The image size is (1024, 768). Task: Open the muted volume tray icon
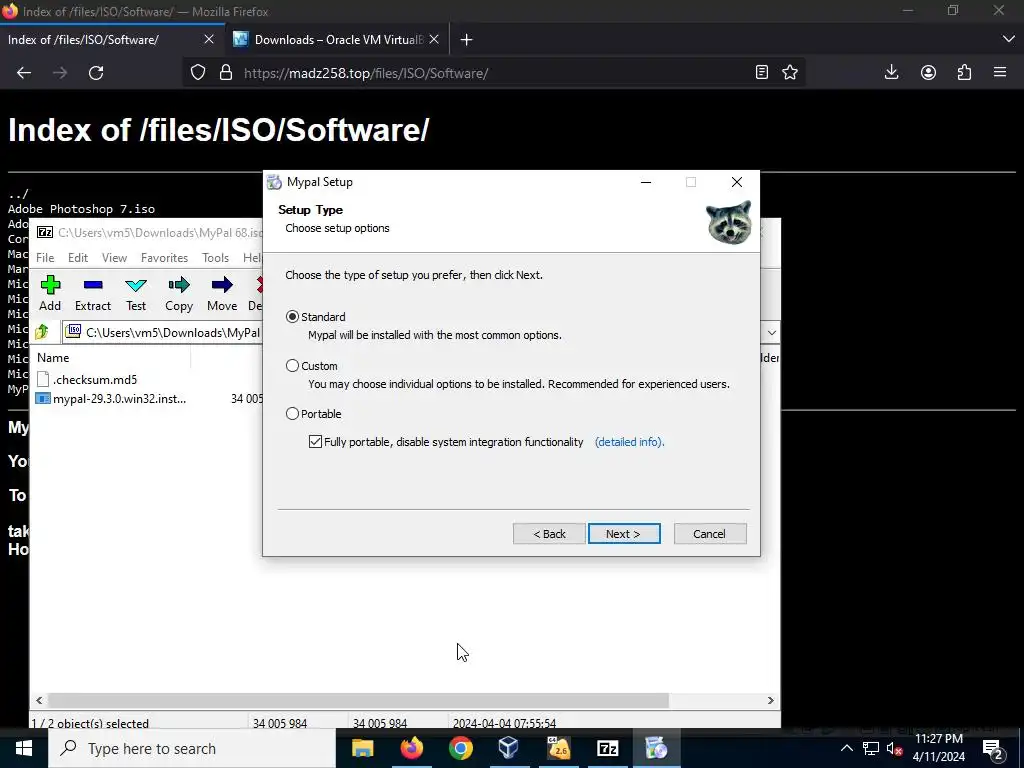click(894, 748)
